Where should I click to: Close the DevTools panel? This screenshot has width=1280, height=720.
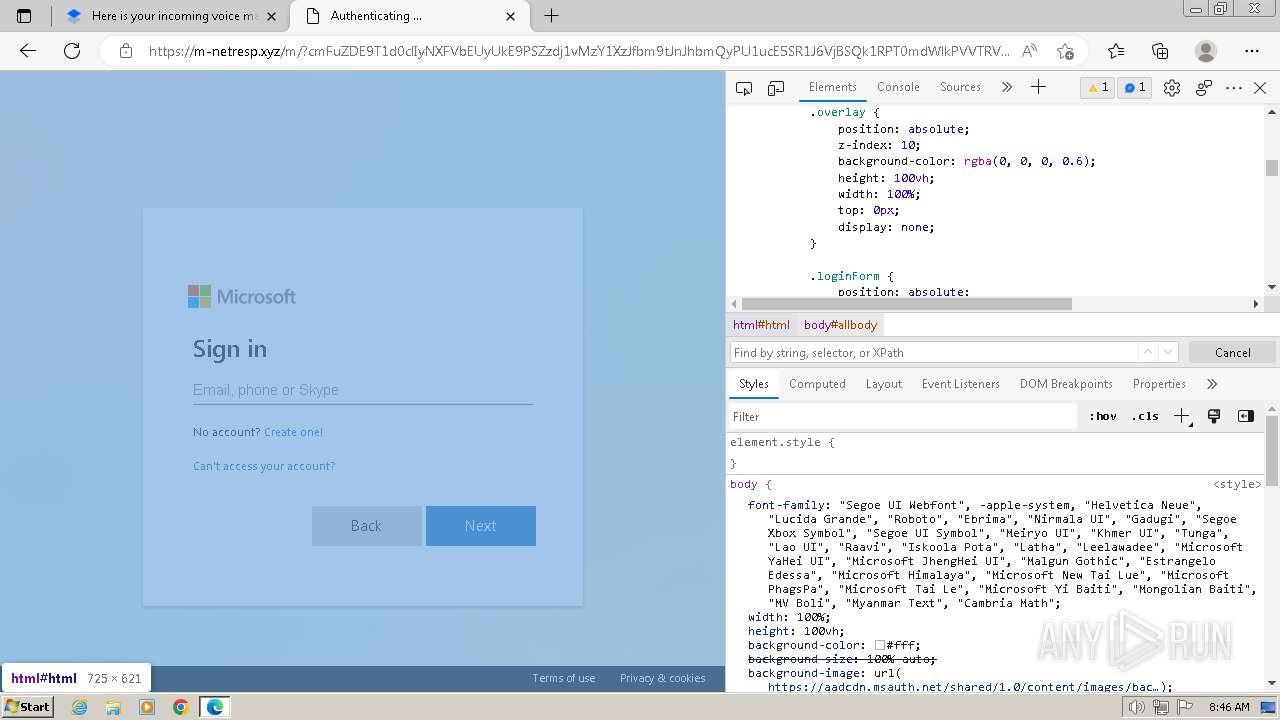pos(1260,88)
